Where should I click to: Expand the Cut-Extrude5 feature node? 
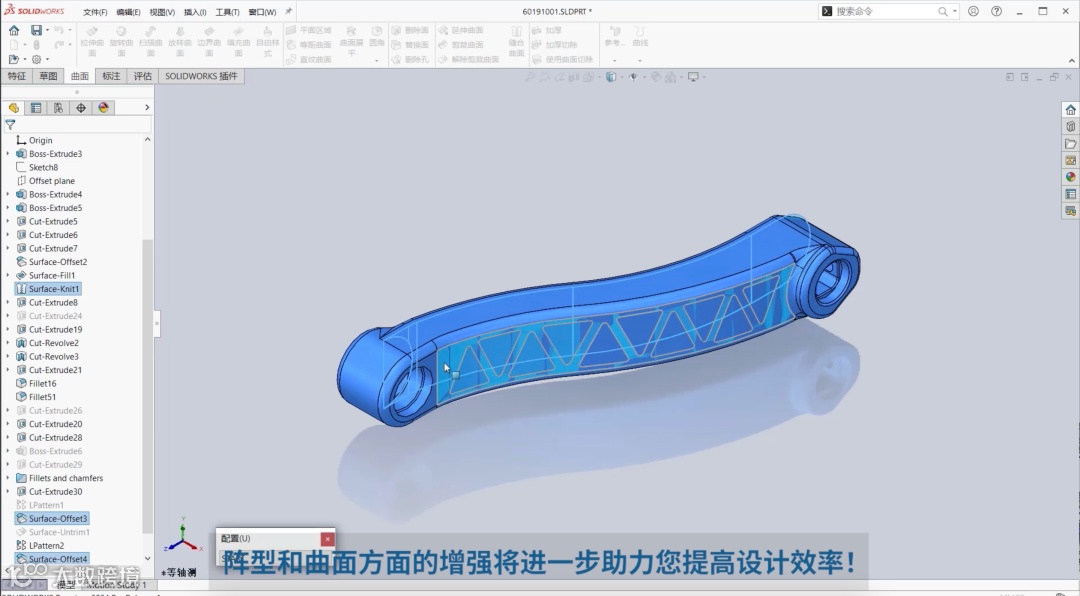pos(8,221)
